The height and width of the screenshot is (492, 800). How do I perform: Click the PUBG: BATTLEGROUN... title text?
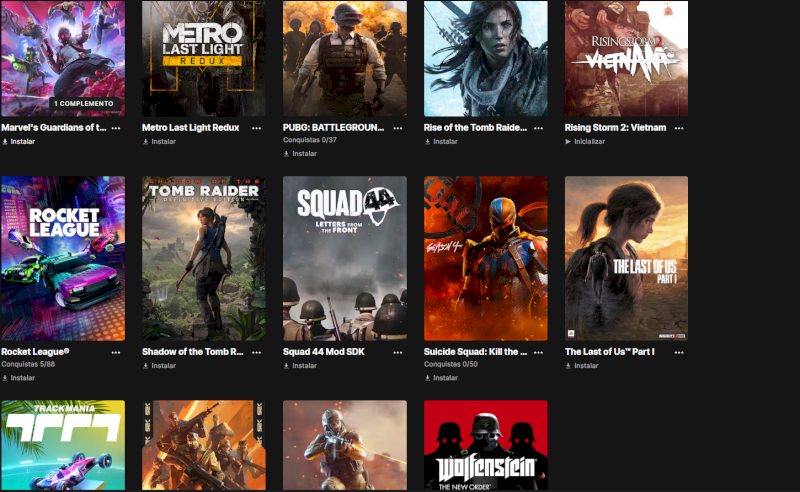tap(334, 128)
